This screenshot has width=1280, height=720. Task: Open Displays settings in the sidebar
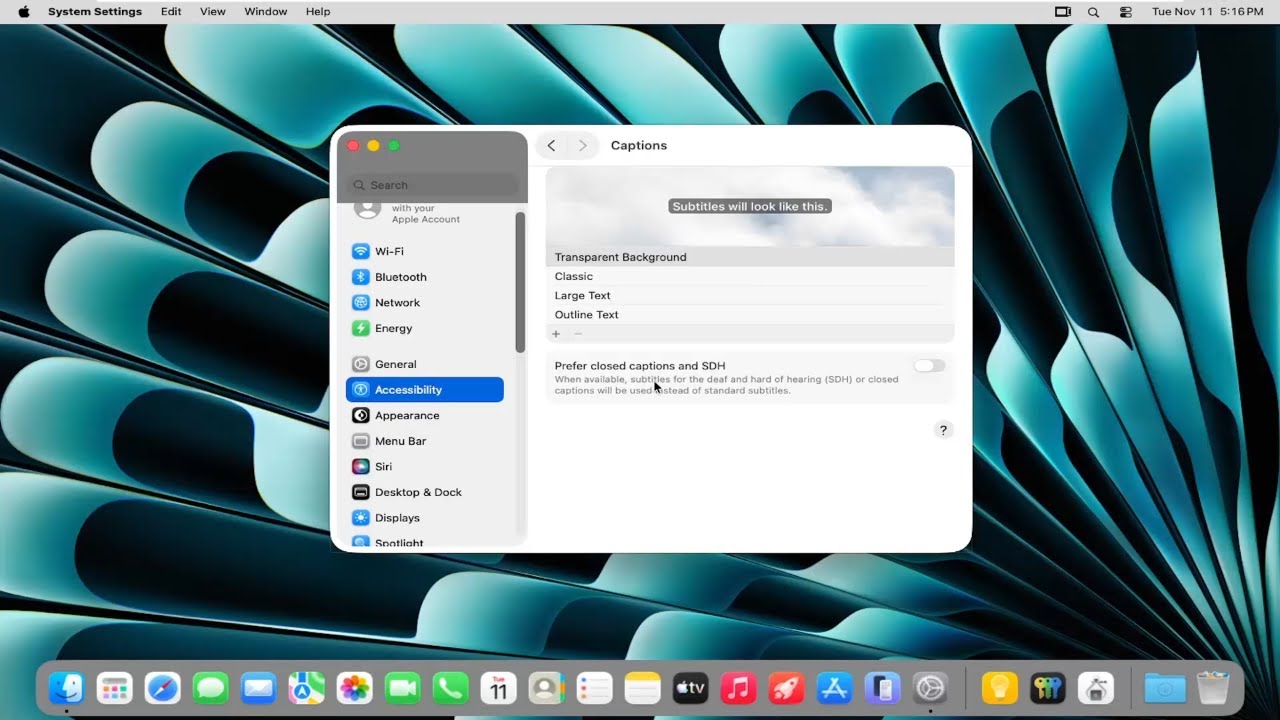pyautogui.click(x=425, y=518)
